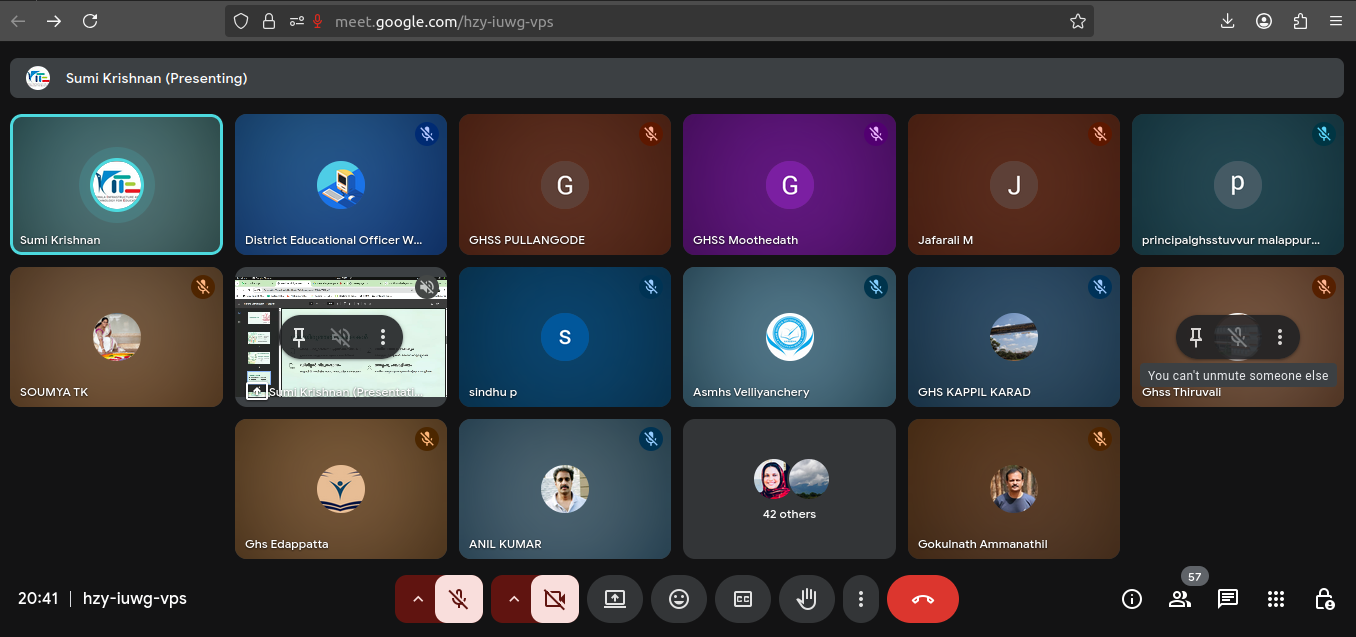
Task: Expand audio settings chevron beside microphone
Action: pos(418,599)
